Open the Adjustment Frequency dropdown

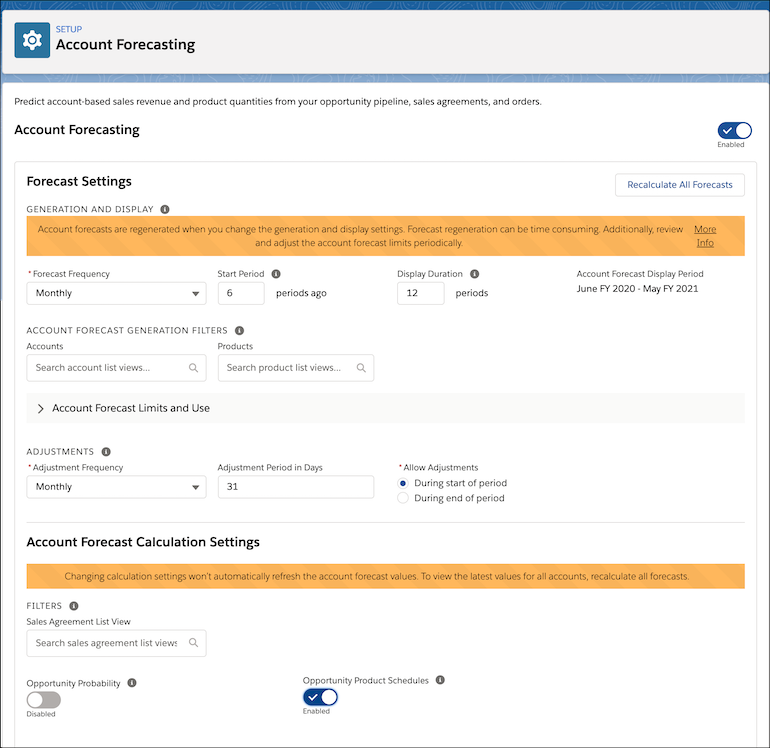click(116, 487)
